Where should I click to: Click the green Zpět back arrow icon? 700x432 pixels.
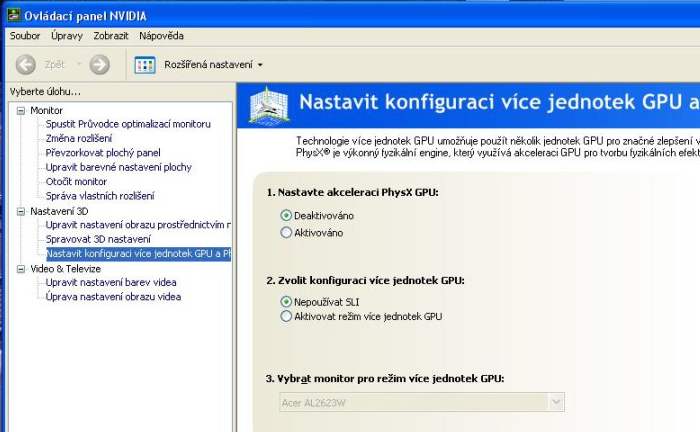pyautogui.click(x=26, y=64)
